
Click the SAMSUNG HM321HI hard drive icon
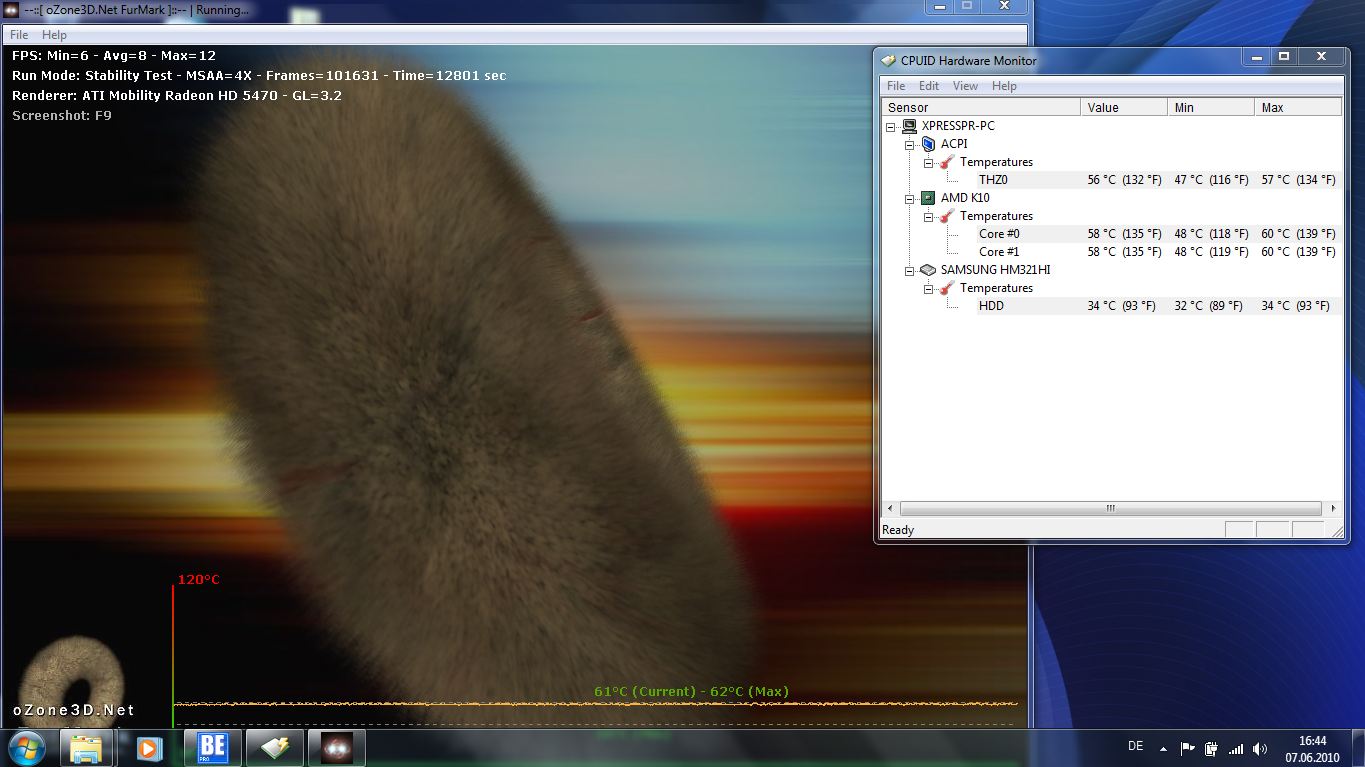point(928,270)
